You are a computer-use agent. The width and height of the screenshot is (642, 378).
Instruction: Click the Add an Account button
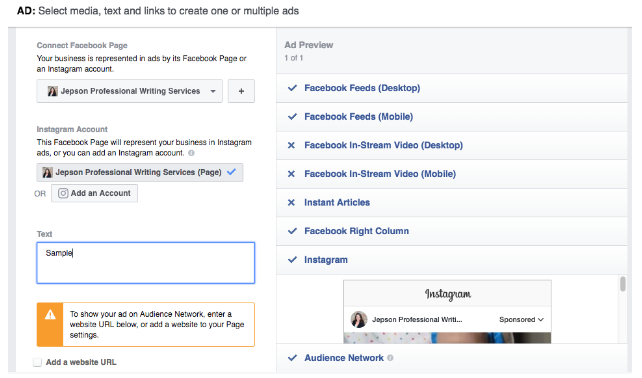click(x=94, y=193)
